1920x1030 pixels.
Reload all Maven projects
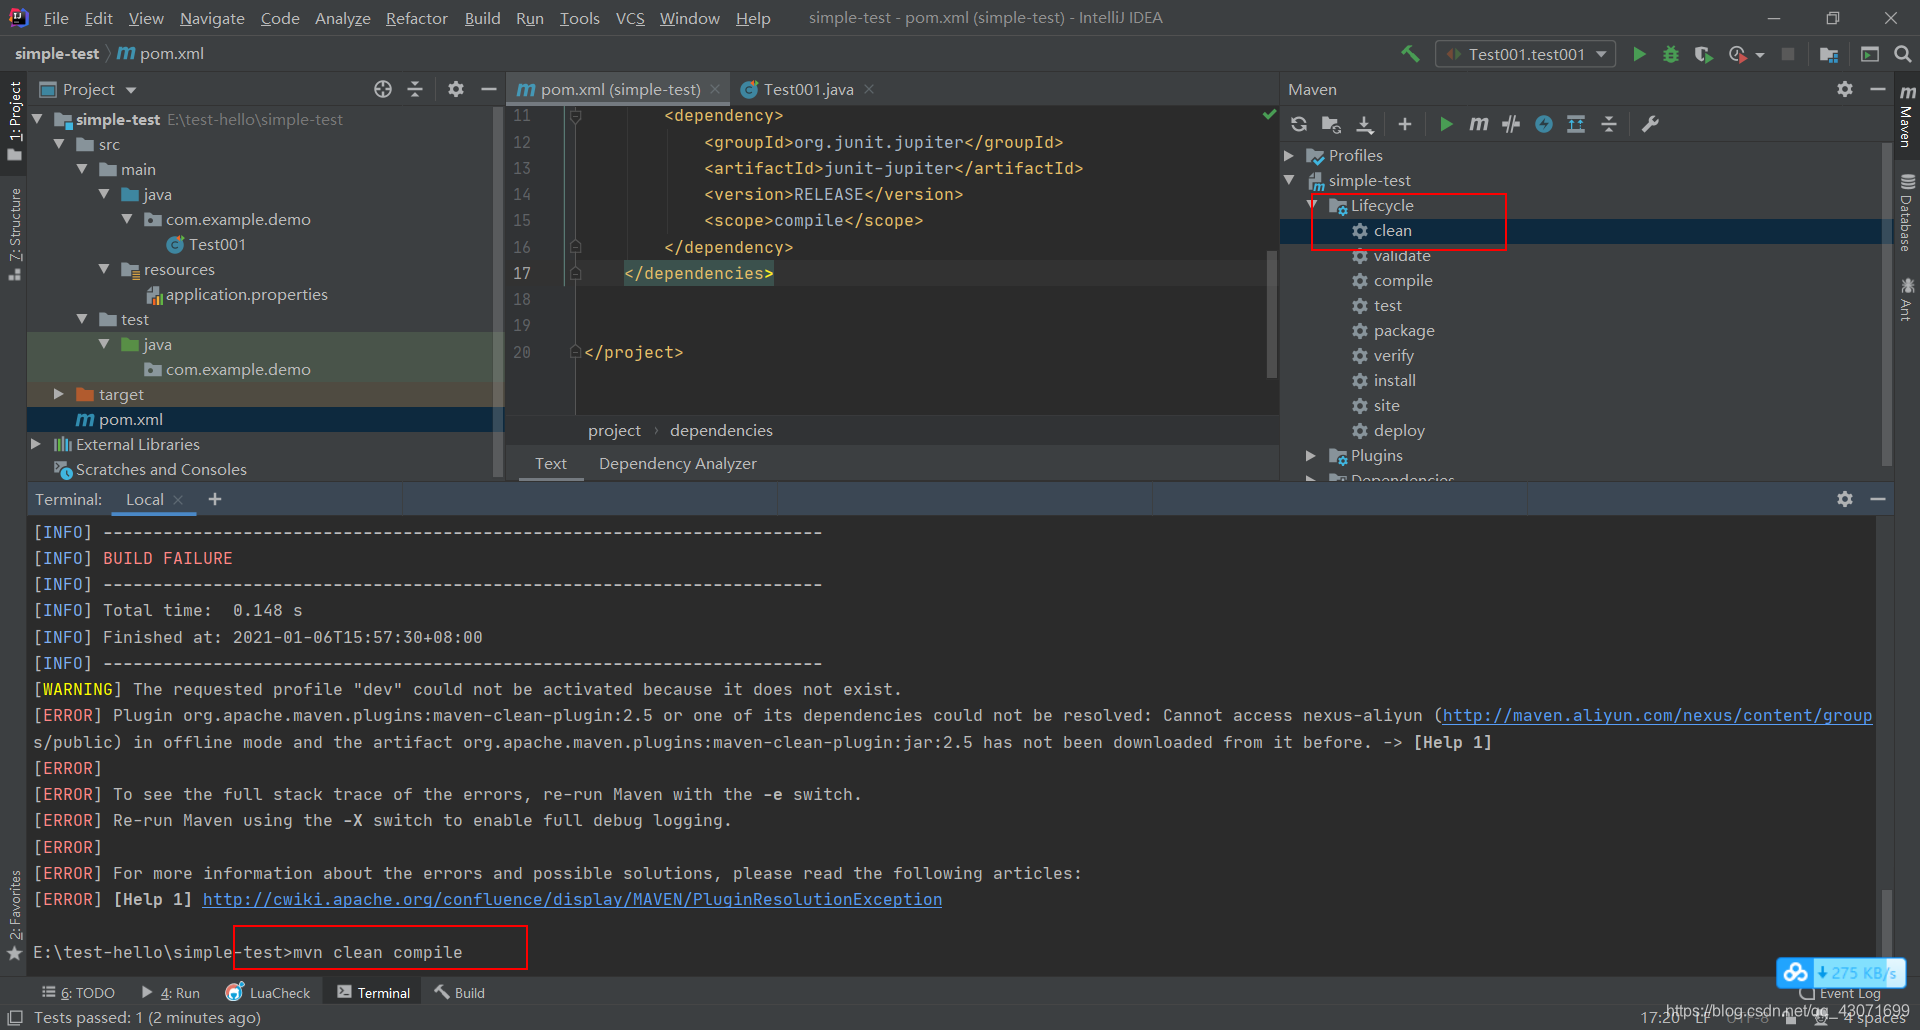(x=1298, y=124)
